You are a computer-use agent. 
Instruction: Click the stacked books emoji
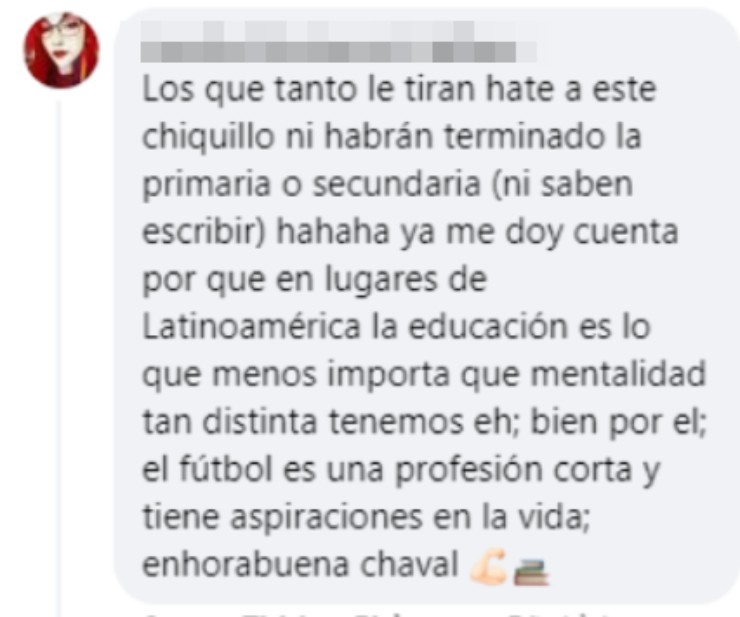(530, 572)
